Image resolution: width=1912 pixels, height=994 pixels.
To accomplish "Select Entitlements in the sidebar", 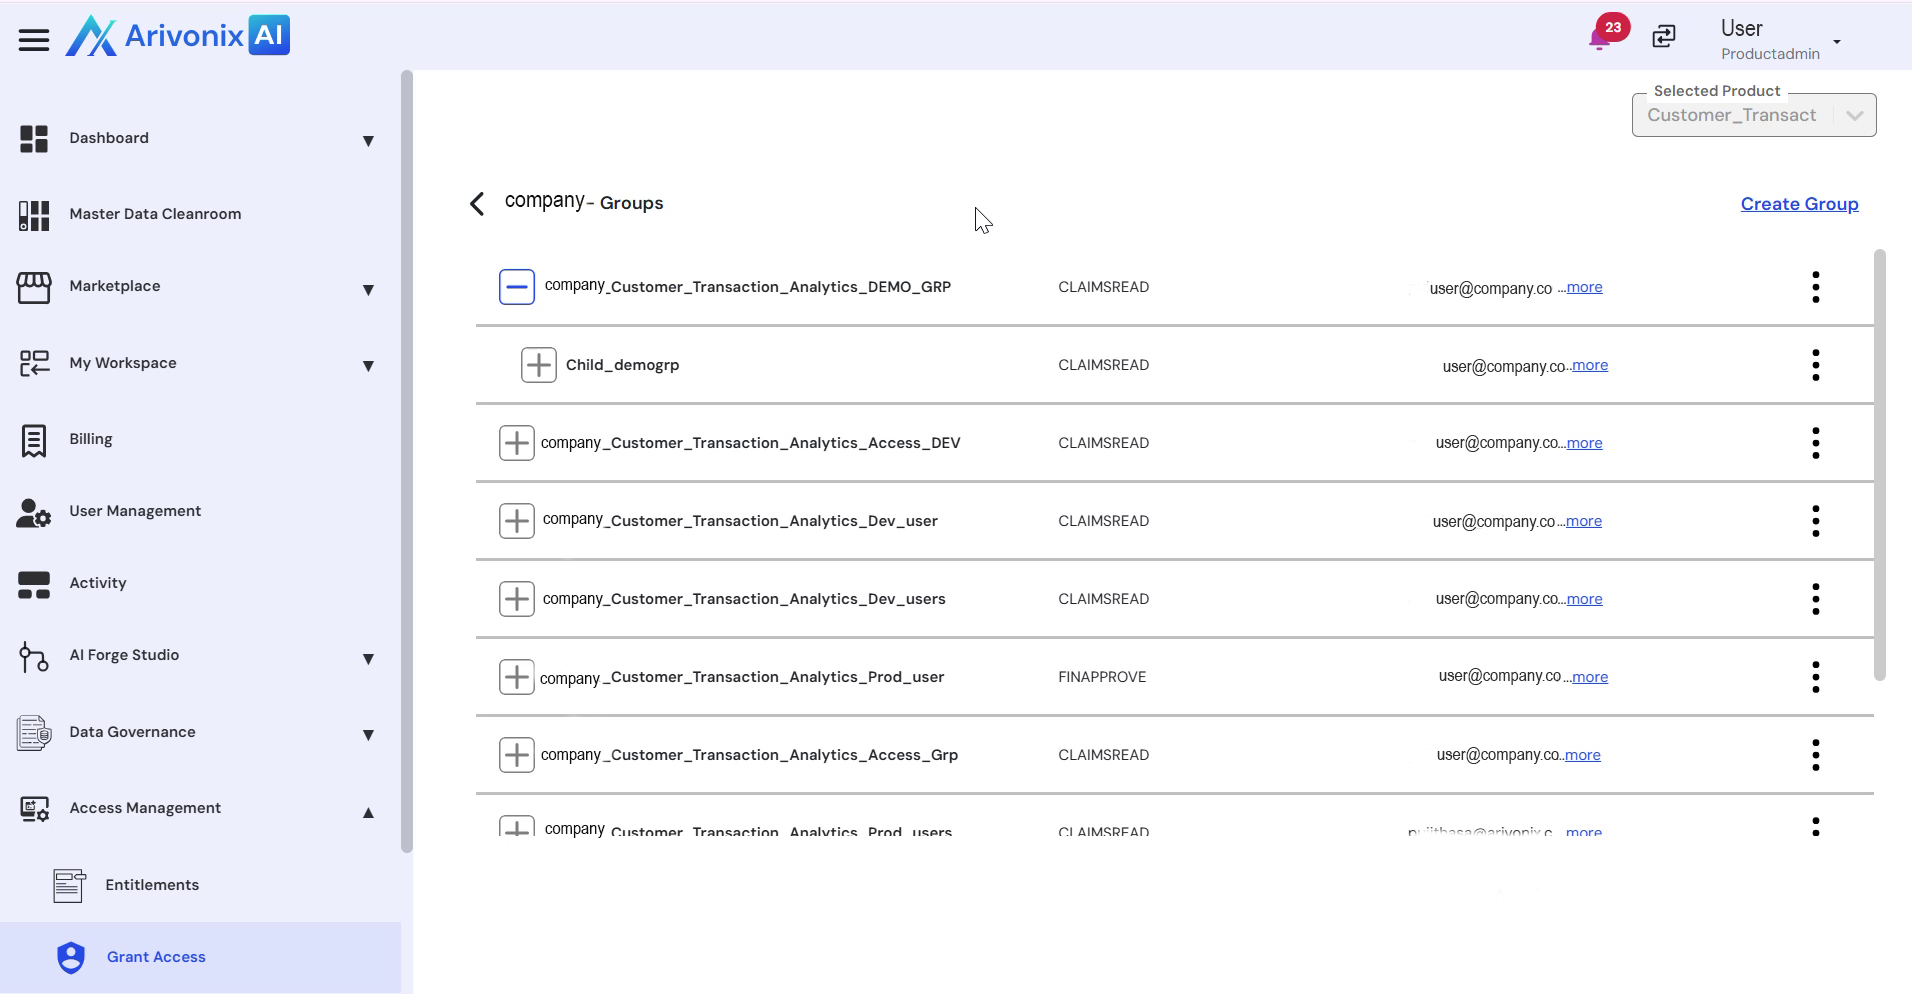I will click(152, 885).
